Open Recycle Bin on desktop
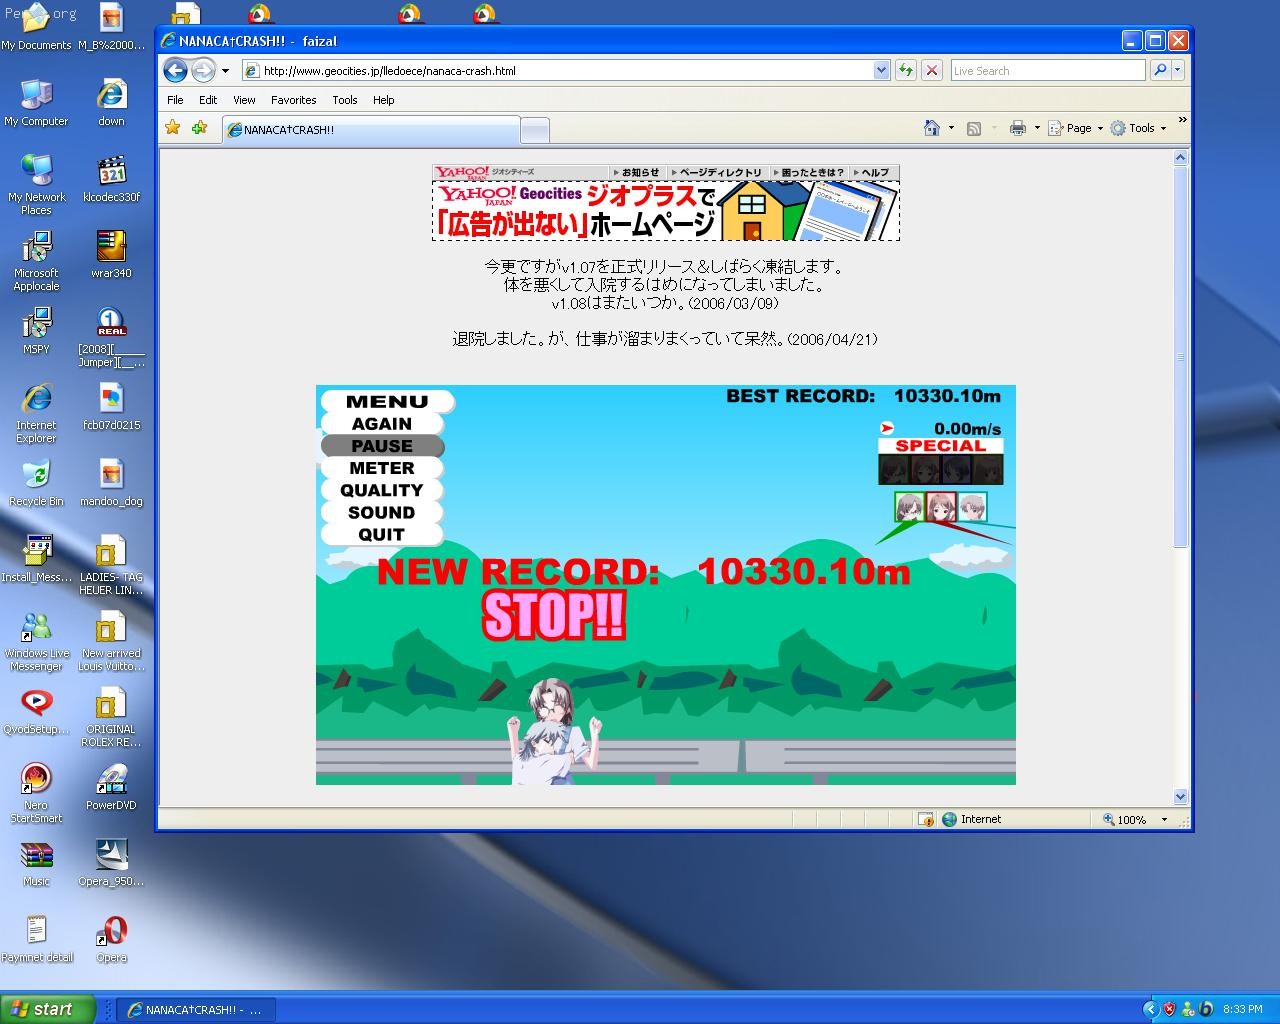This screenshot has height=1024, width=1280. pos(36,482)
